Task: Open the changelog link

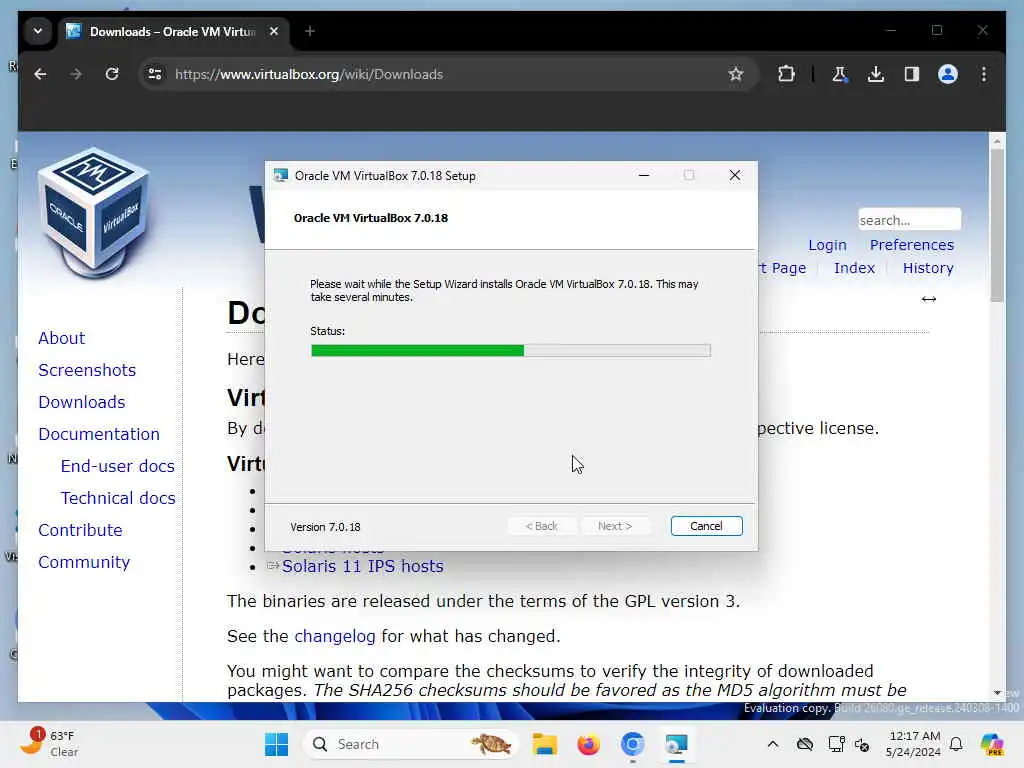Action: [334, 636]
